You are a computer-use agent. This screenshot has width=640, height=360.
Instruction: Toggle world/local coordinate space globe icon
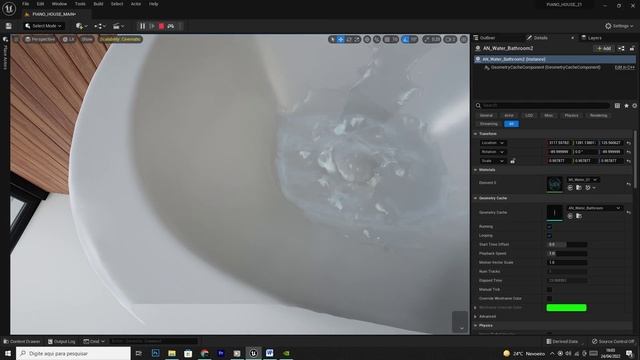367,39
